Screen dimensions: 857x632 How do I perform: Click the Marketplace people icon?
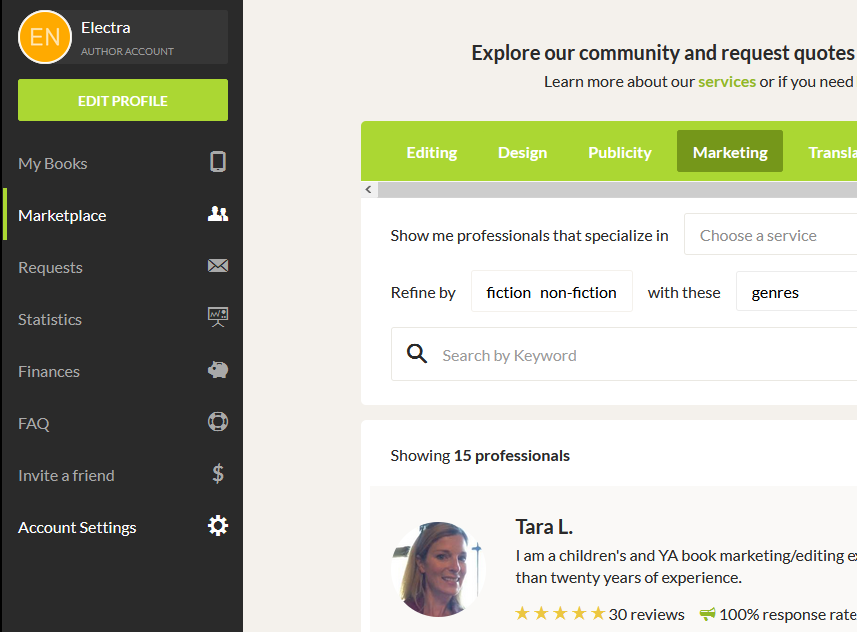tap(218, 214)
